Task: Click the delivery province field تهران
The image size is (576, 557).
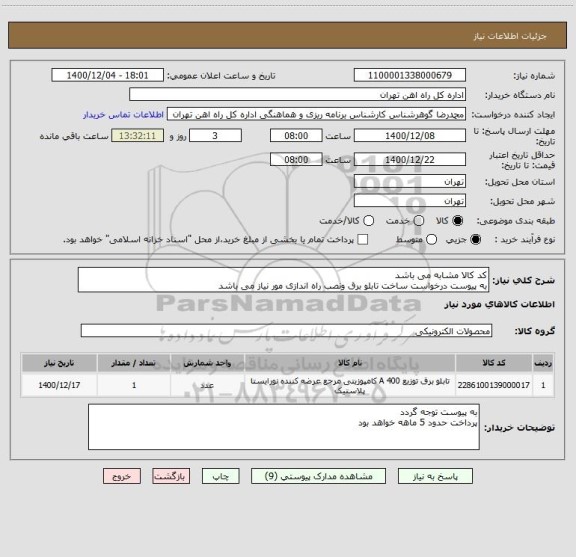Action: (x=410, y=182)
